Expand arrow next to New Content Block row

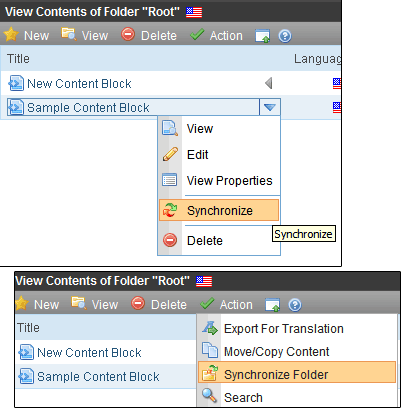click(x=269, y=83)
